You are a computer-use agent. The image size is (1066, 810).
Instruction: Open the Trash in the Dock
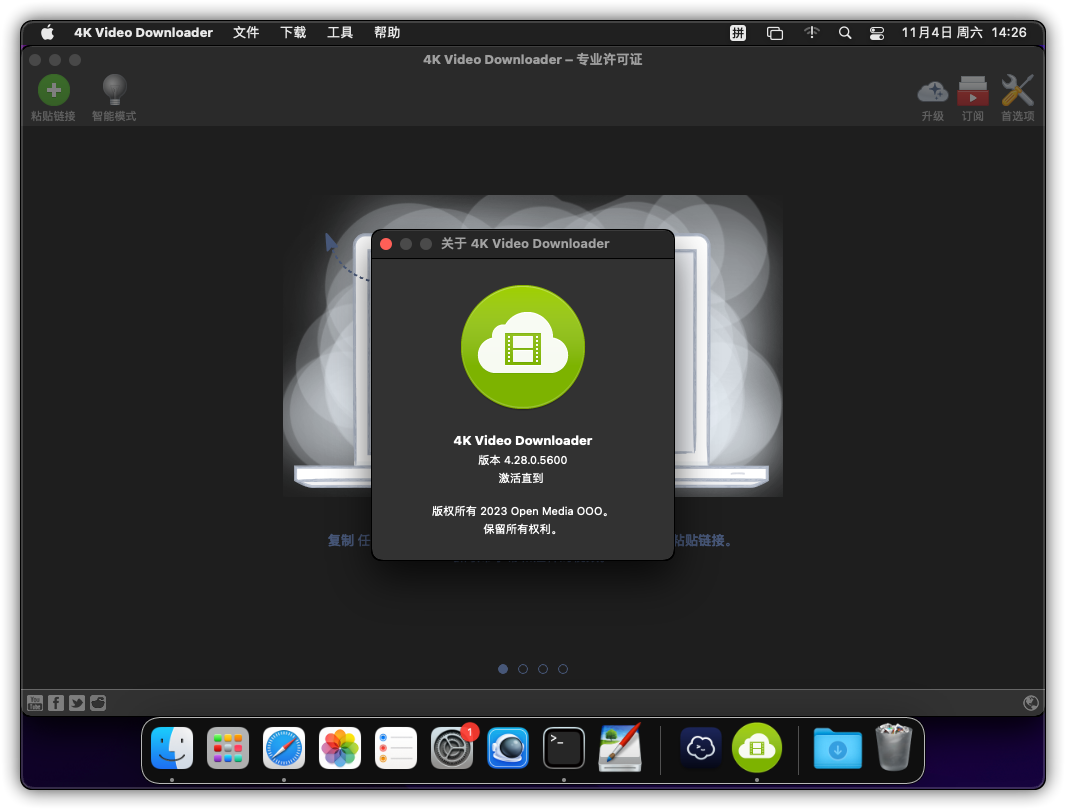pyautogui.click(x=893, y=748)
